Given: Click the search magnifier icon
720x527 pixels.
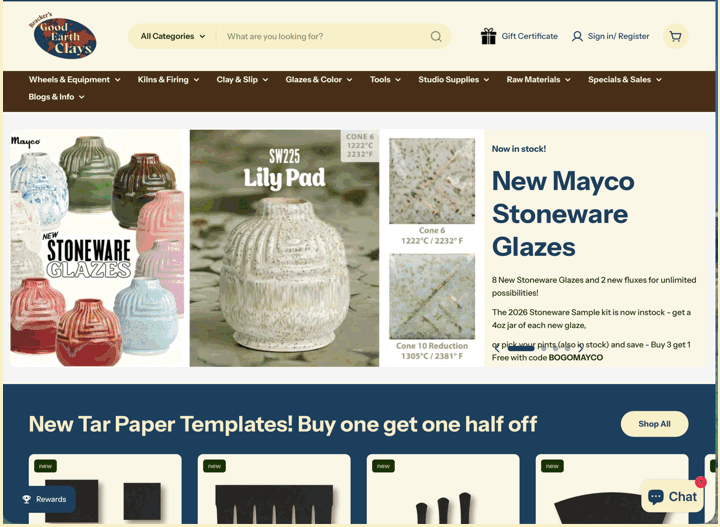Looking at the screenshot, I should [436, 36].
